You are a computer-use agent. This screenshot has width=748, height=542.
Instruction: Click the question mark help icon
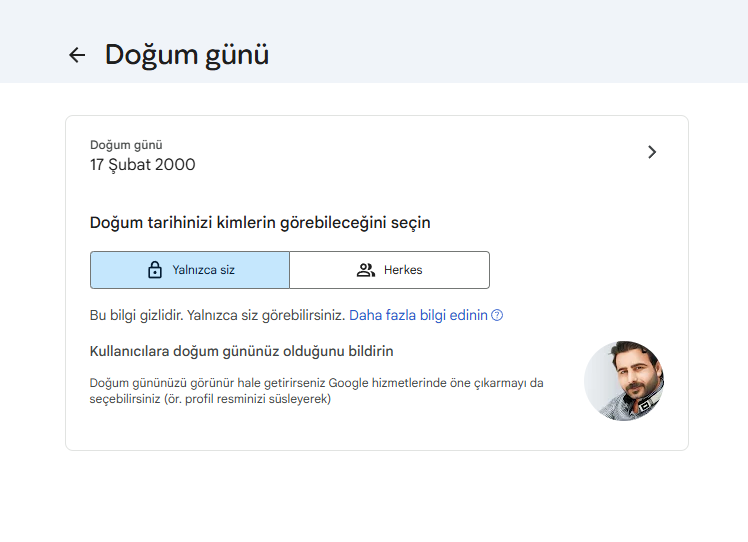click(x=497, y=315)
